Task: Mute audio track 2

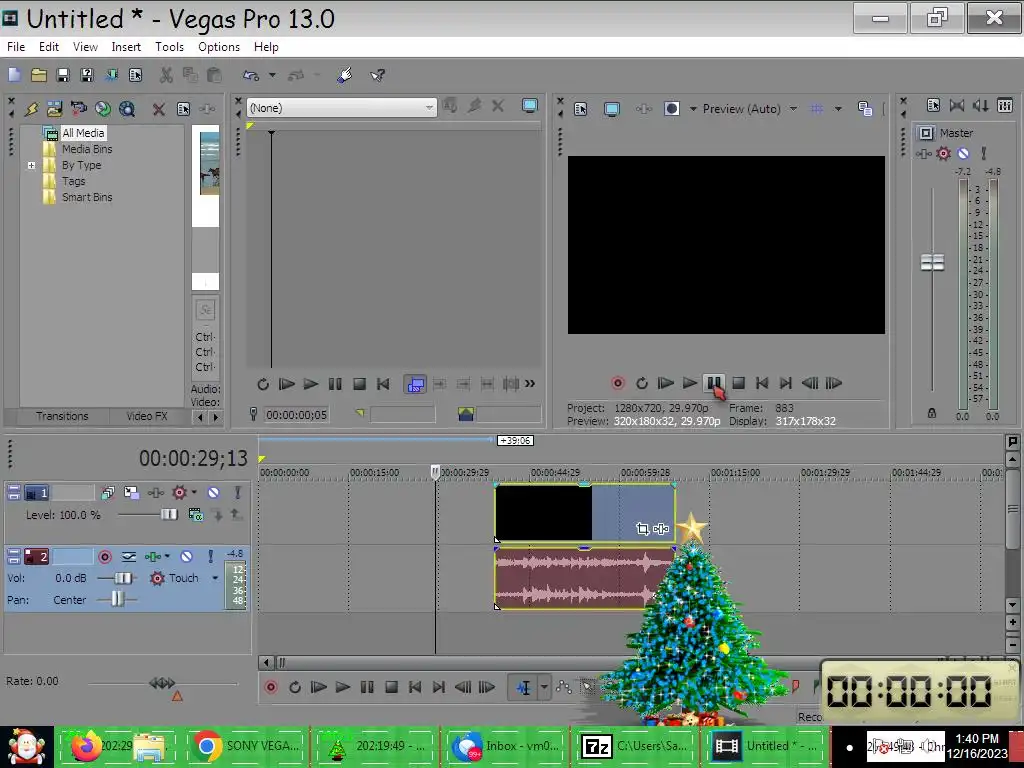Action: pyautogui.click(x=186, y=556)
